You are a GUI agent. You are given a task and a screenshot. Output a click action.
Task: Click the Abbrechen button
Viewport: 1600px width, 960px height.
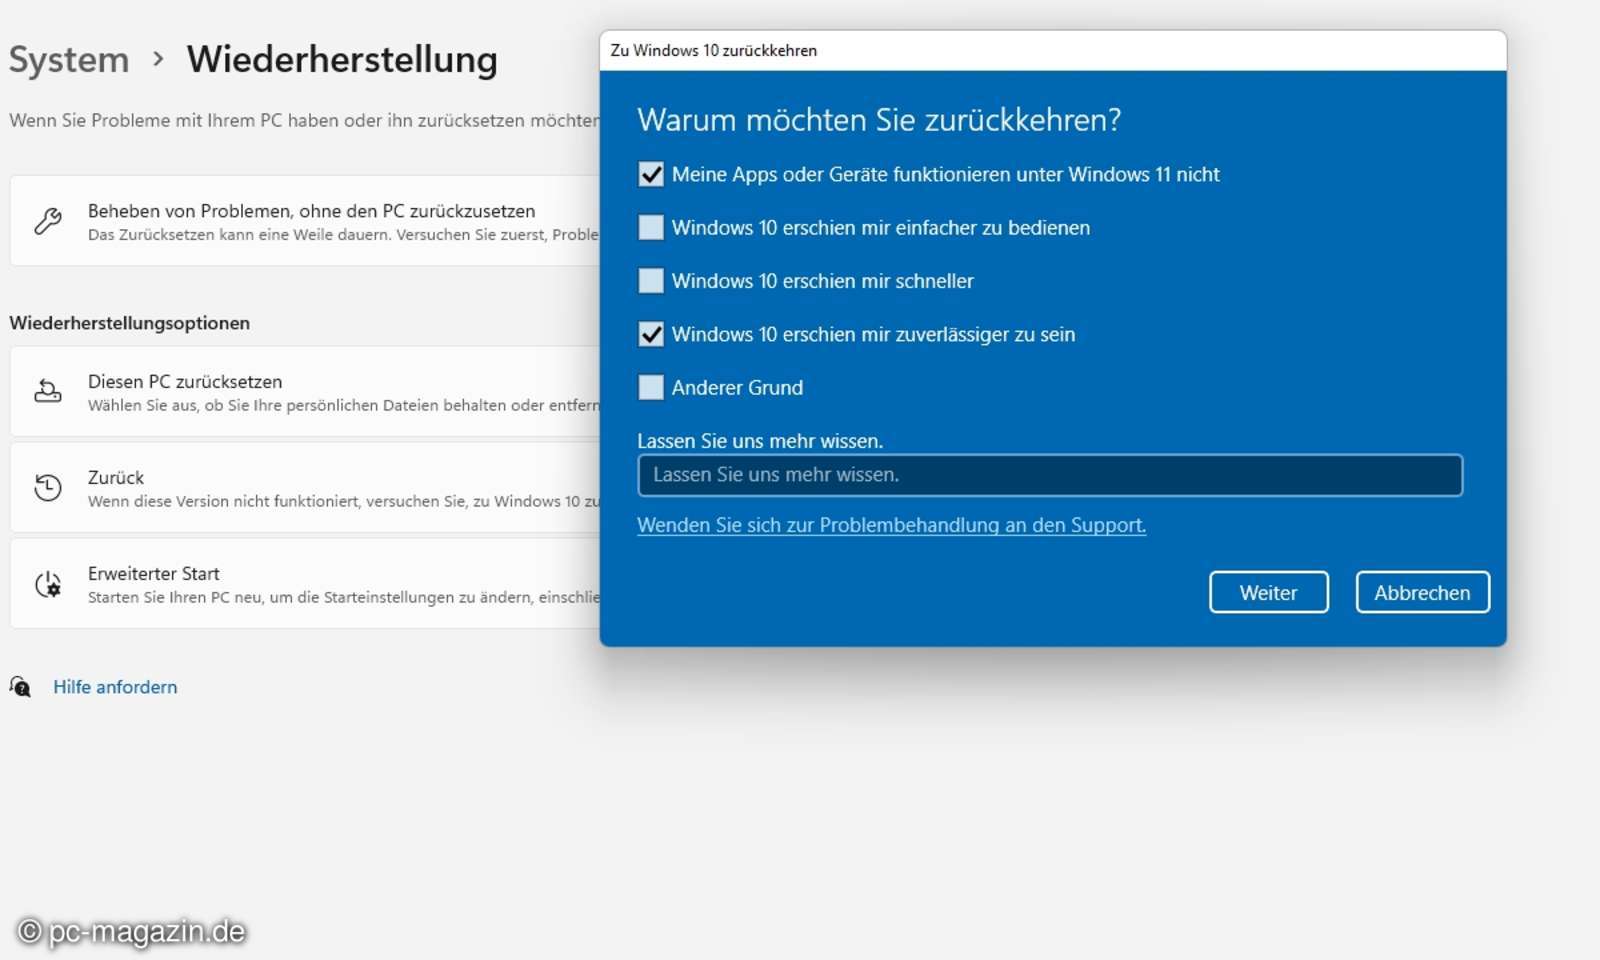click(x=1422, y=592)
